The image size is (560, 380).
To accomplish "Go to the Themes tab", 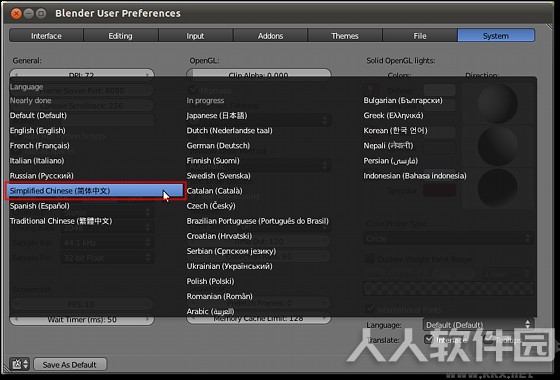I will 345,36.
